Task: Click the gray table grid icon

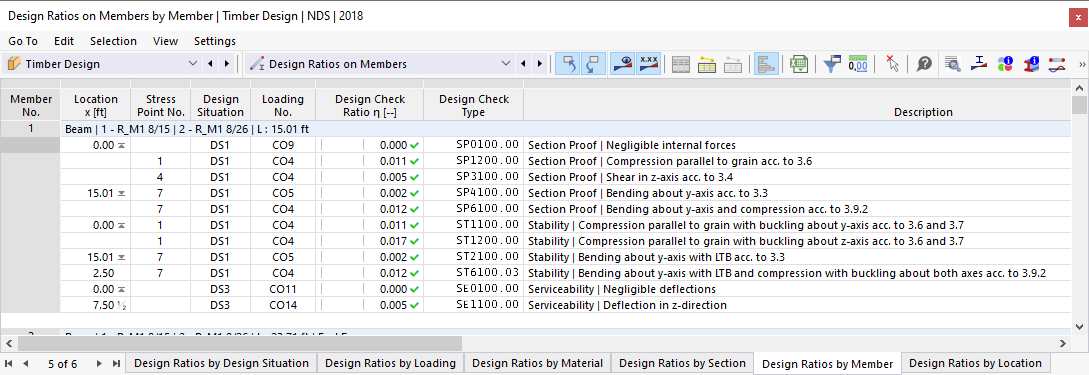Action: pyautogui.click(x=681, y=64)
